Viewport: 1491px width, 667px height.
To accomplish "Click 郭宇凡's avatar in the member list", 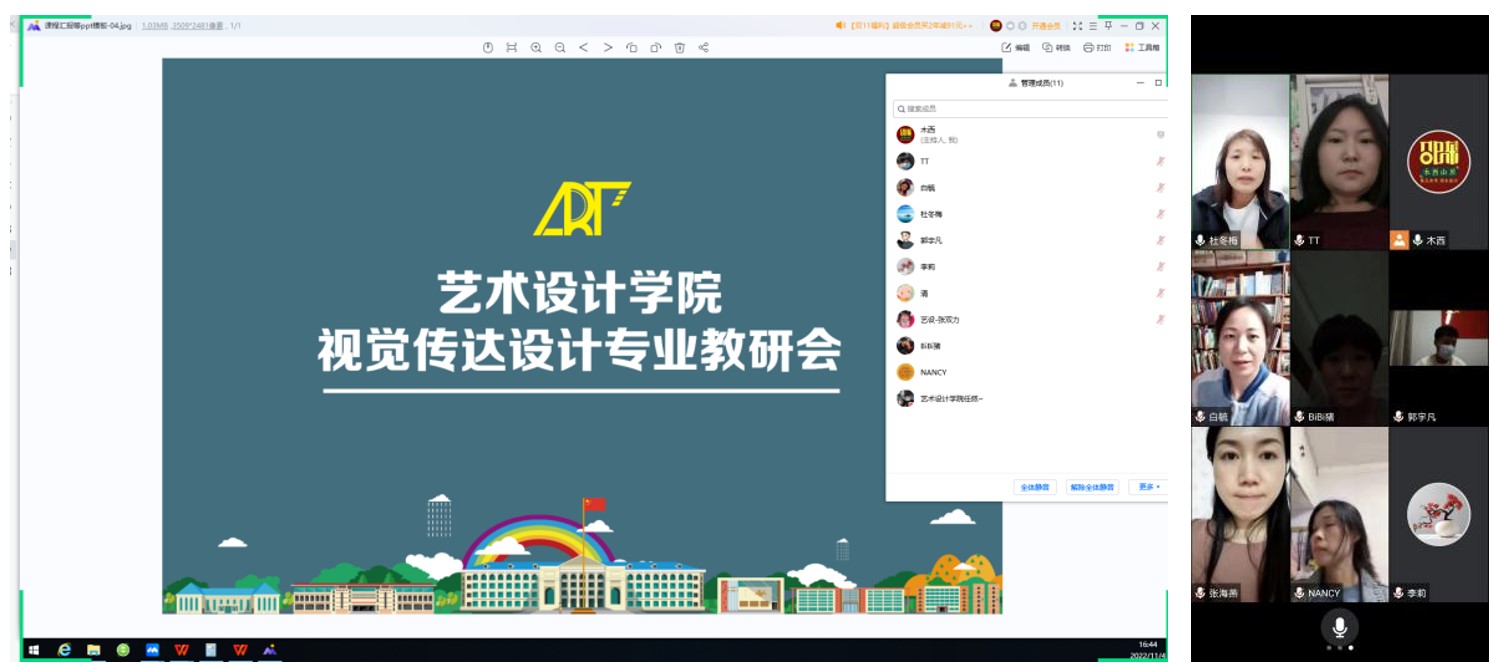I will pos(905,240).
